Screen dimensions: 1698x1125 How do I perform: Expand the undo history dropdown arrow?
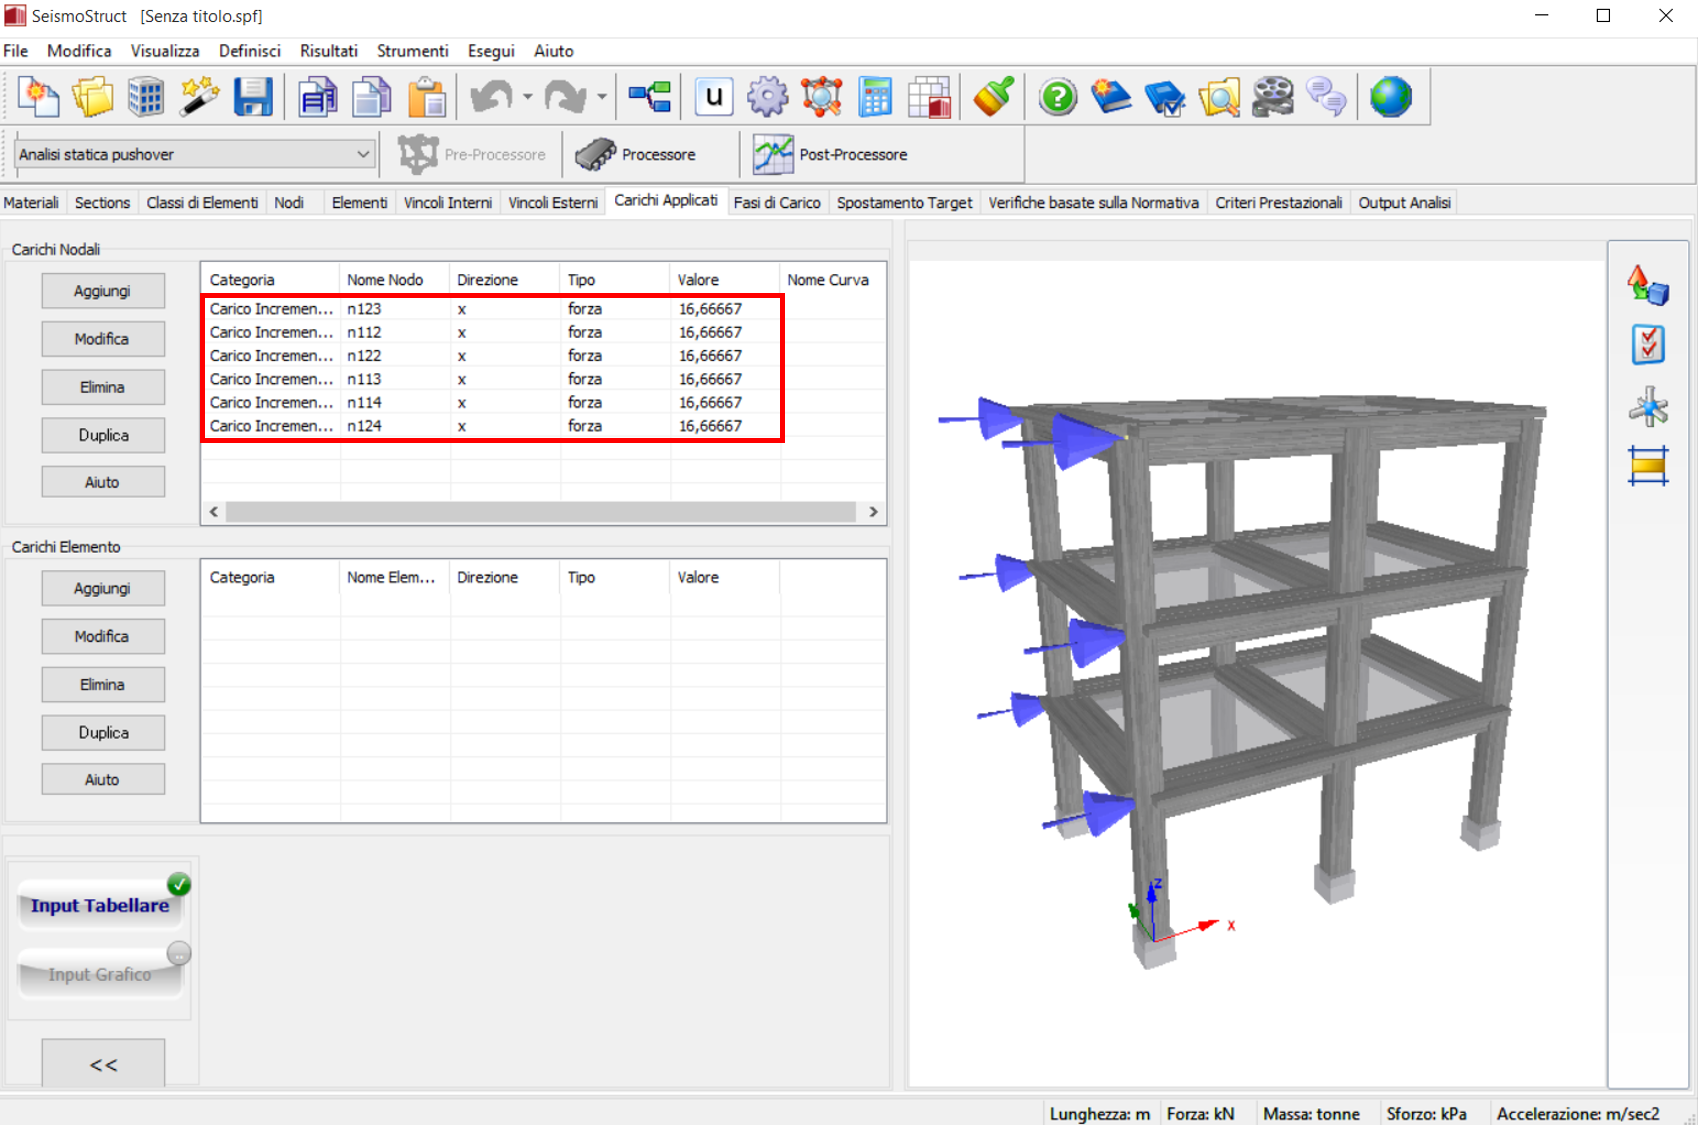coord(527,97)
